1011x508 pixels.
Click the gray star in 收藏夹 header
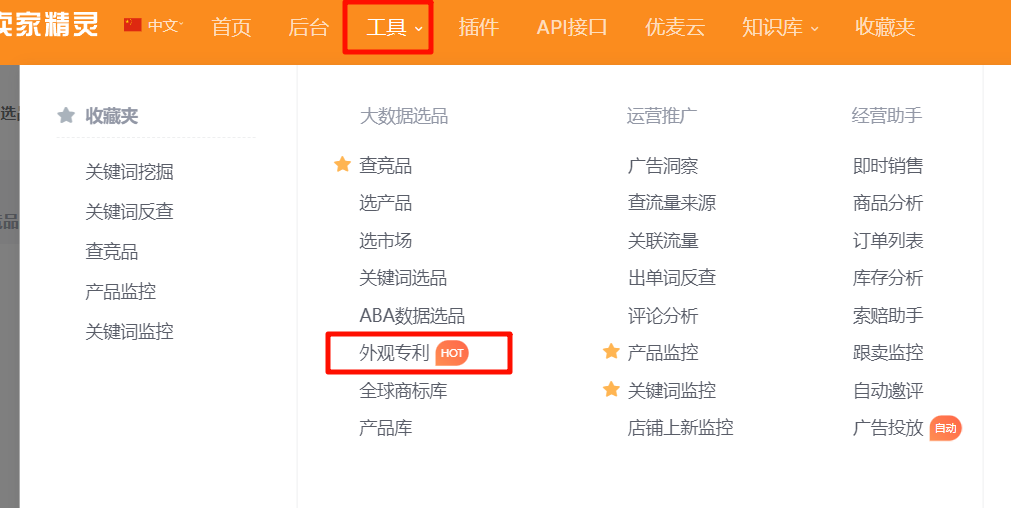[66, 116]
